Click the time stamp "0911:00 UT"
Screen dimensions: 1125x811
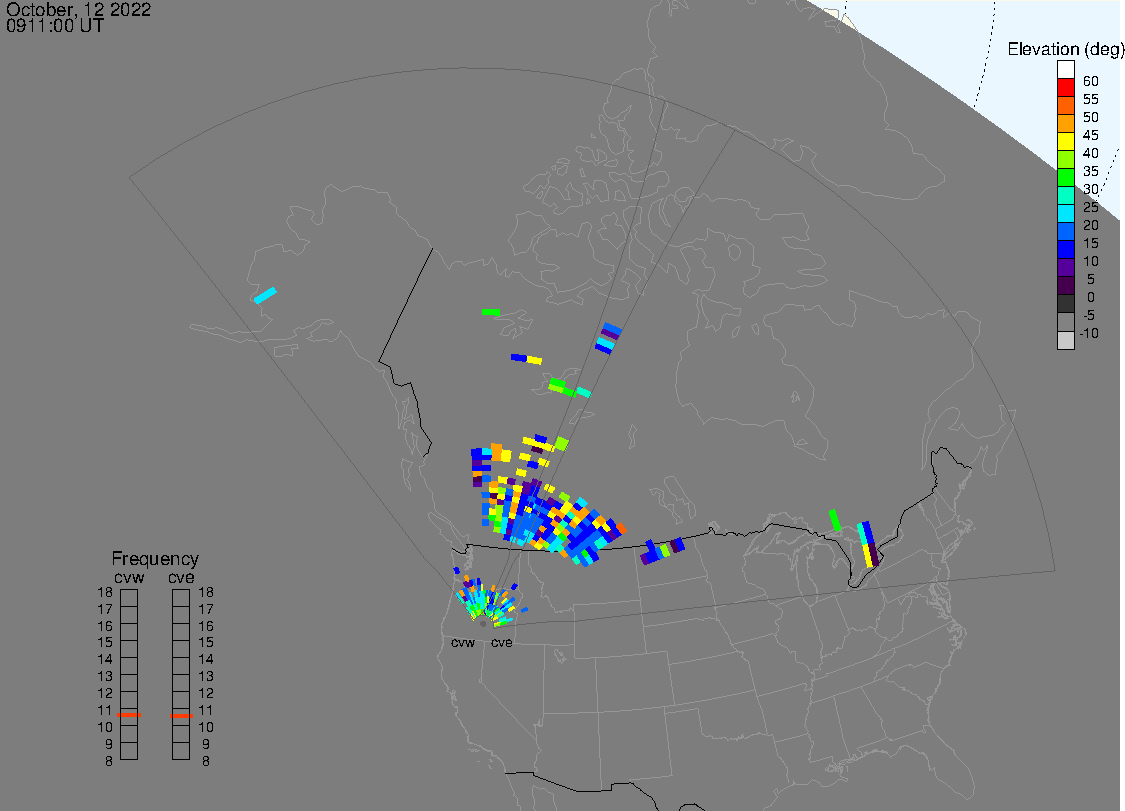pyautogui.click(x=55, y=26)
